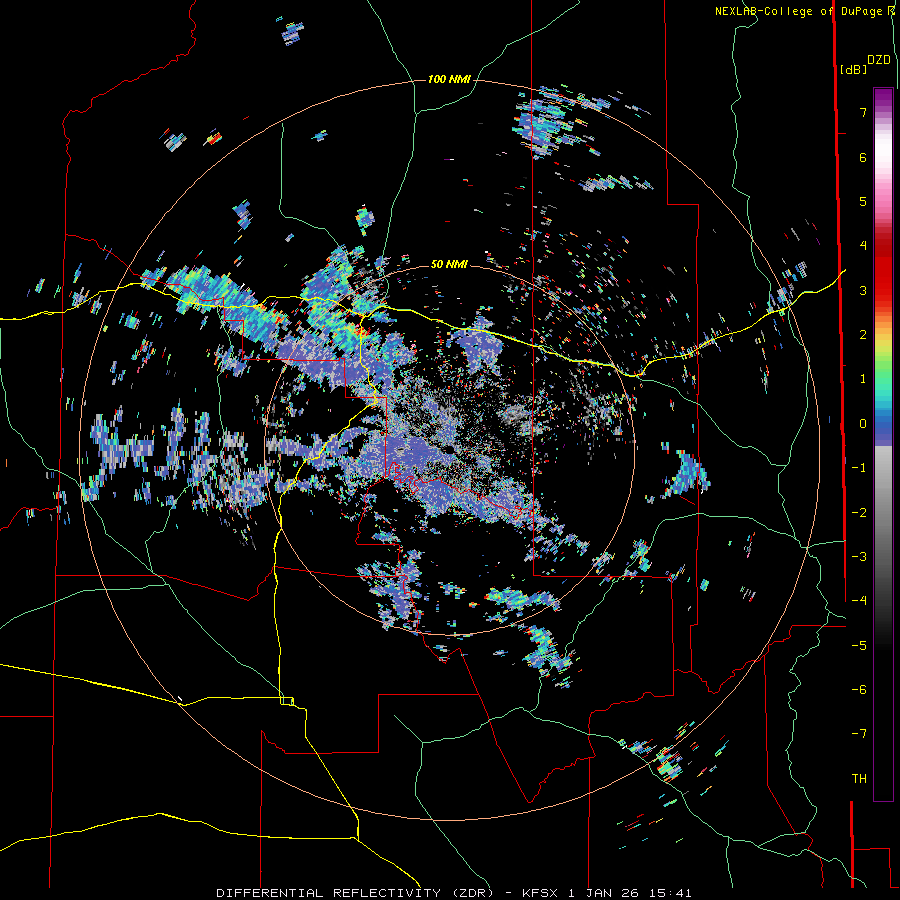Click the "[dB]" units label
Viewport: 900px width, 900px height.
(853, 70)
